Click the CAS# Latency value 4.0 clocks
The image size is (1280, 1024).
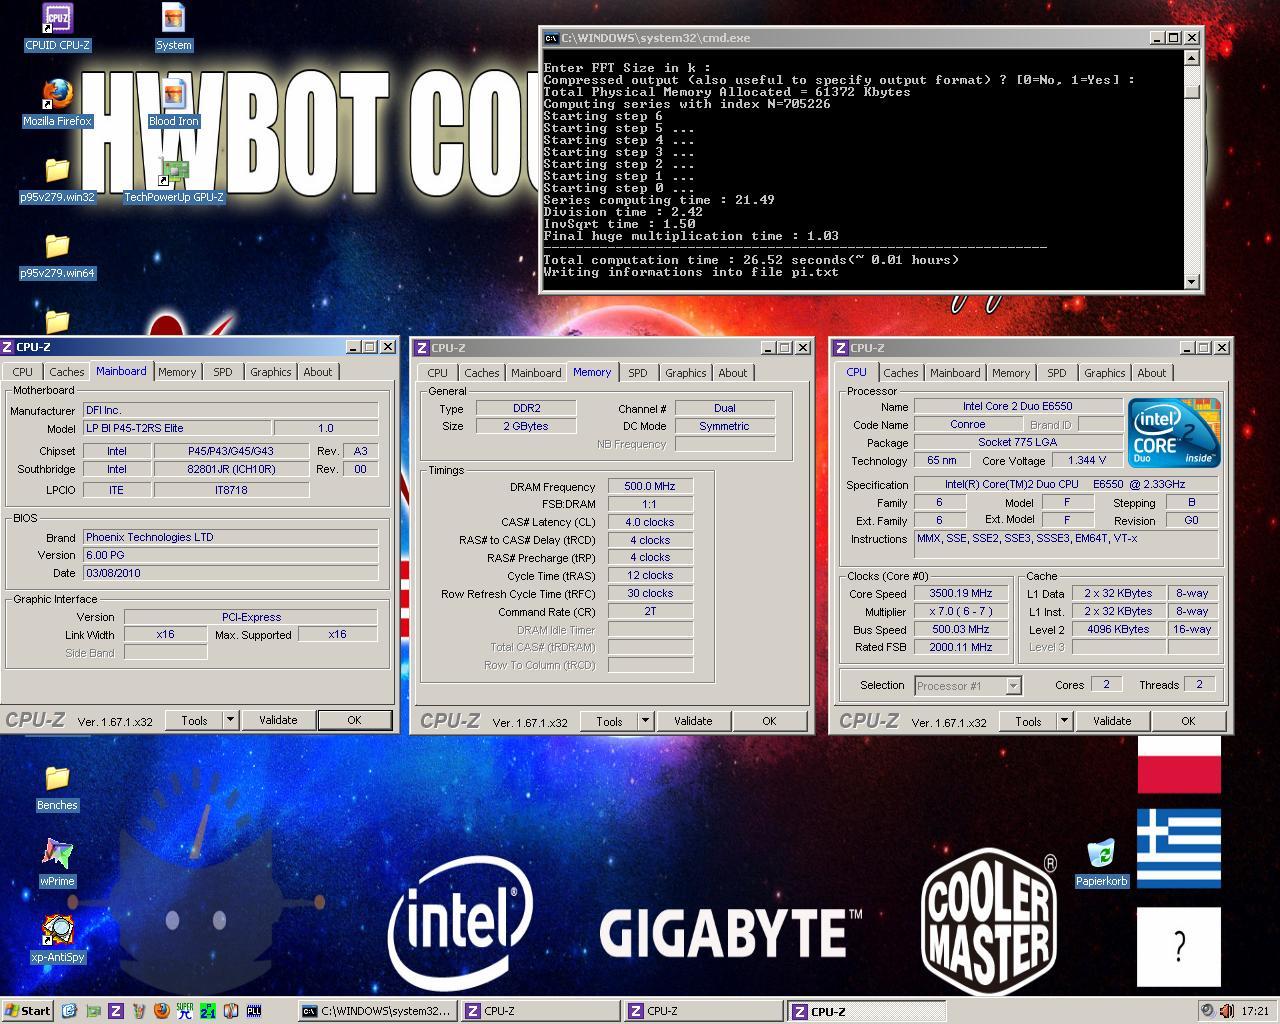point(650,522)
